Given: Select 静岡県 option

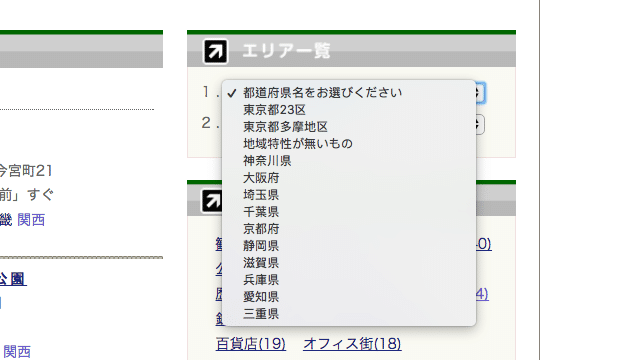Looking at the screenshot, I should coord(349,246).
